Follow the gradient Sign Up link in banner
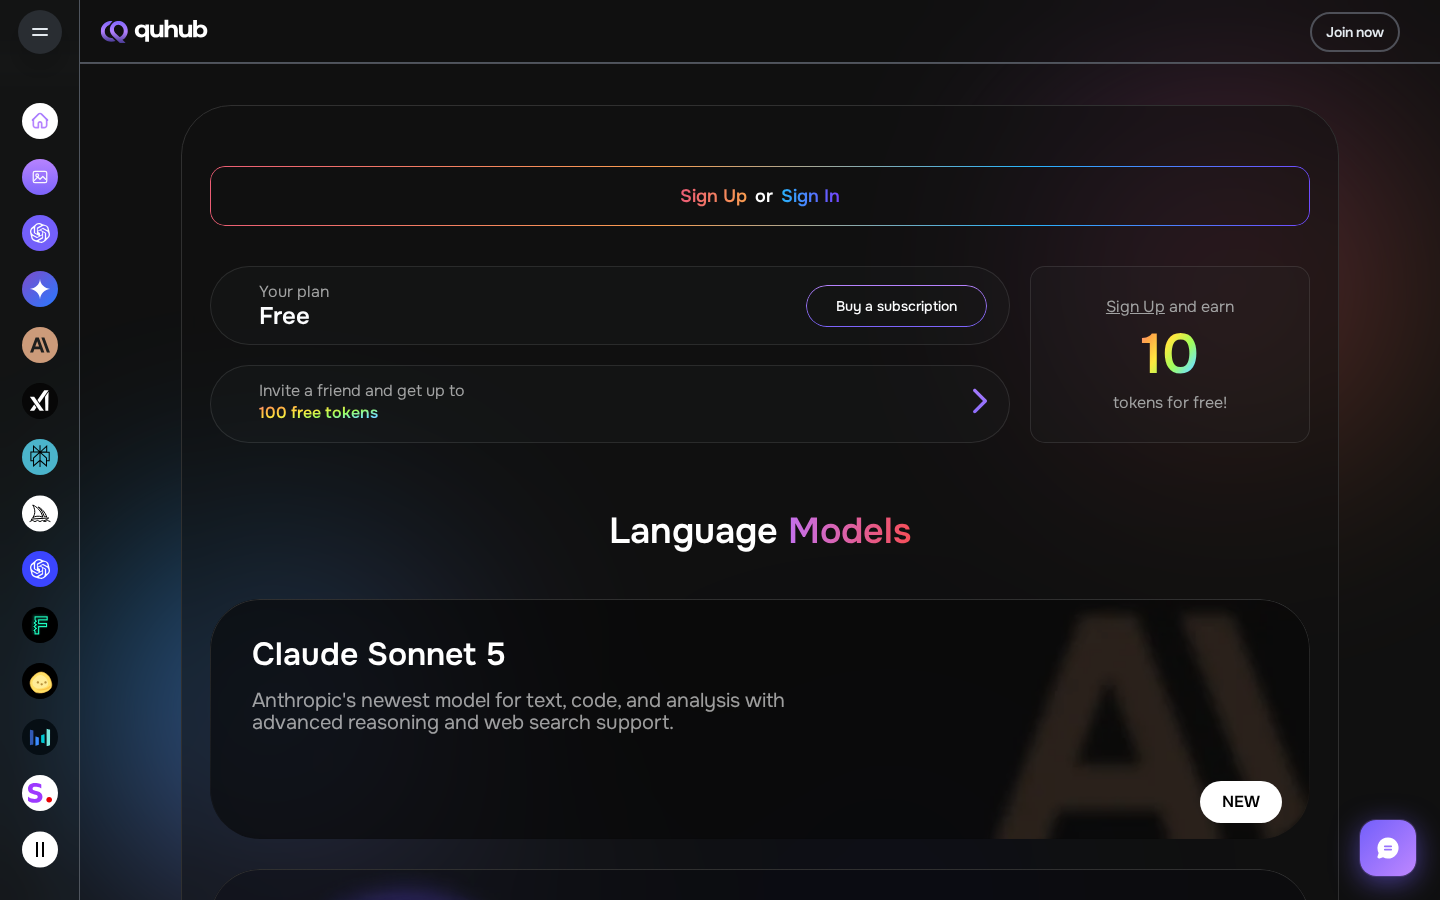This screenshot has width=1440, height=900. click(x=713, y=196)
